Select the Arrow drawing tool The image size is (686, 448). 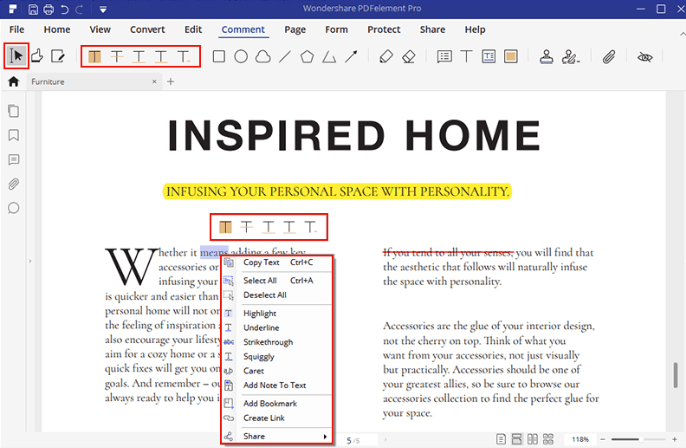point(351,57)
